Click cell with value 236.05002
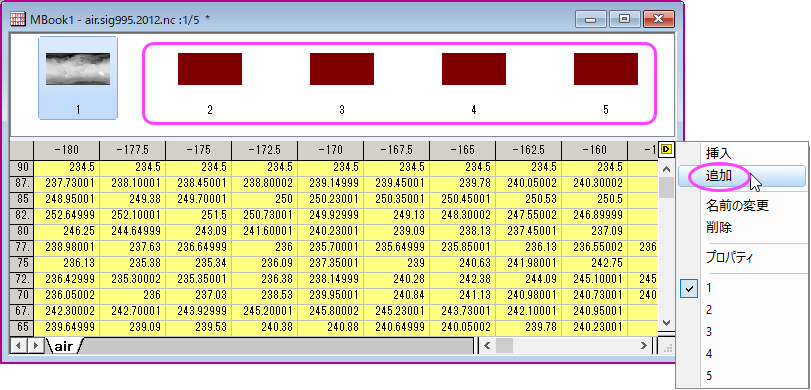The image size is (811, 390). point(67,296)
